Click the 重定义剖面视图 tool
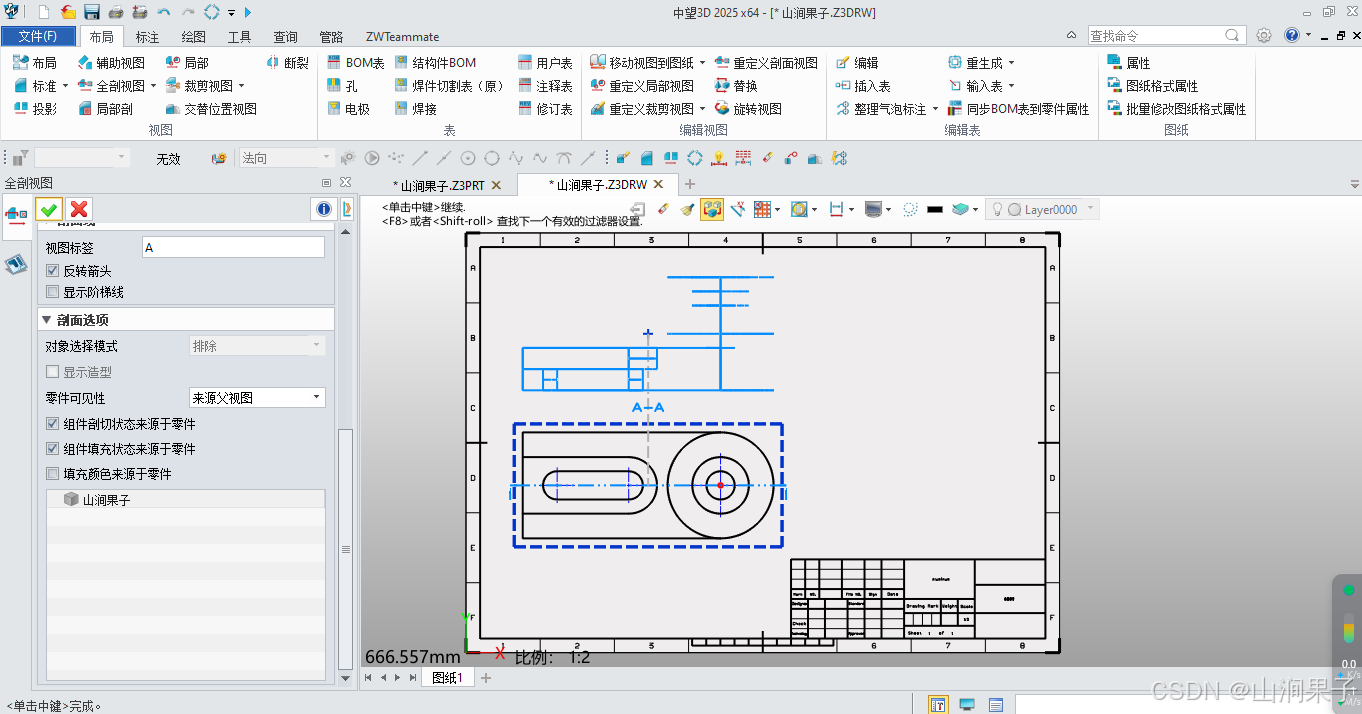 coord(766,62)
